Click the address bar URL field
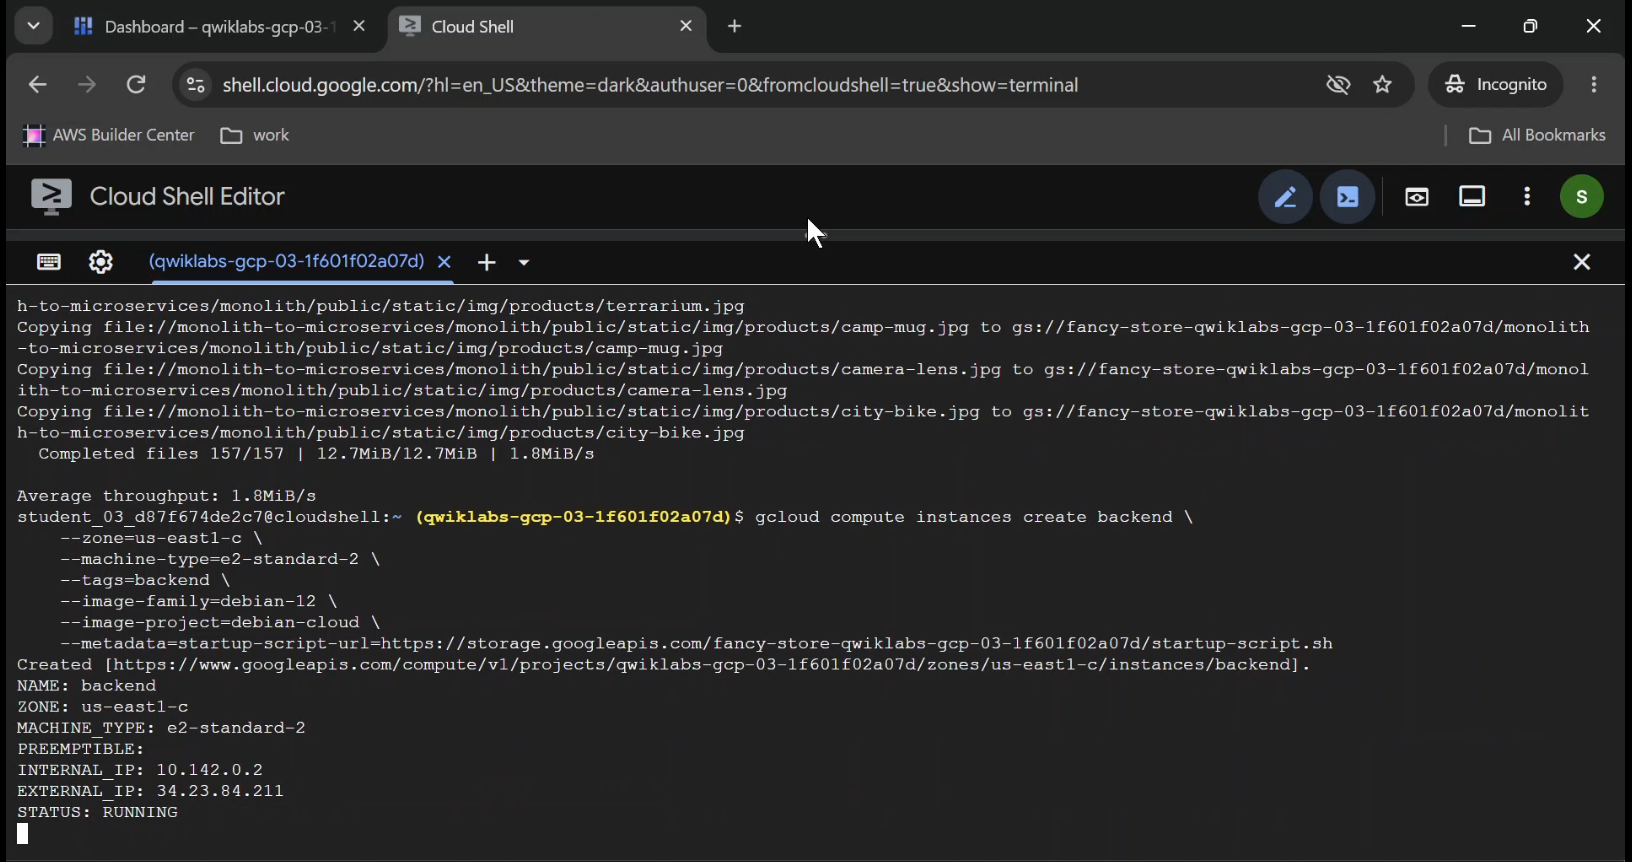Screen dimensions: 1632x862 pos(650,86)
